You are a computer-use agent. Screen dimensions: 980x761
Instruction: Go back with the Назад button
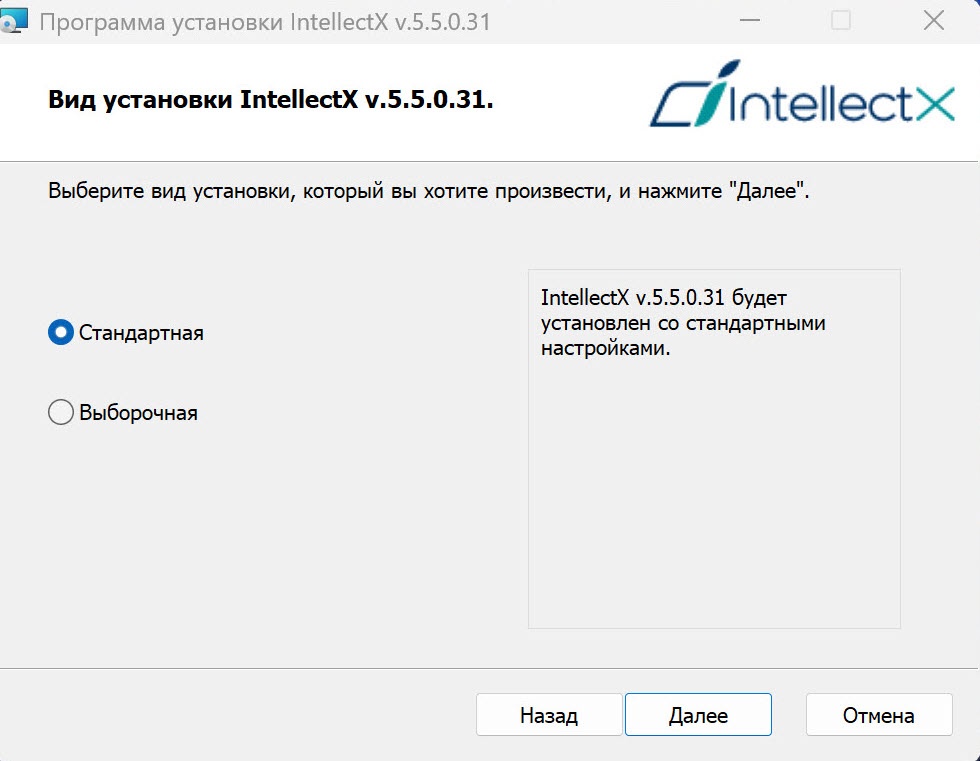coord(549,715)
